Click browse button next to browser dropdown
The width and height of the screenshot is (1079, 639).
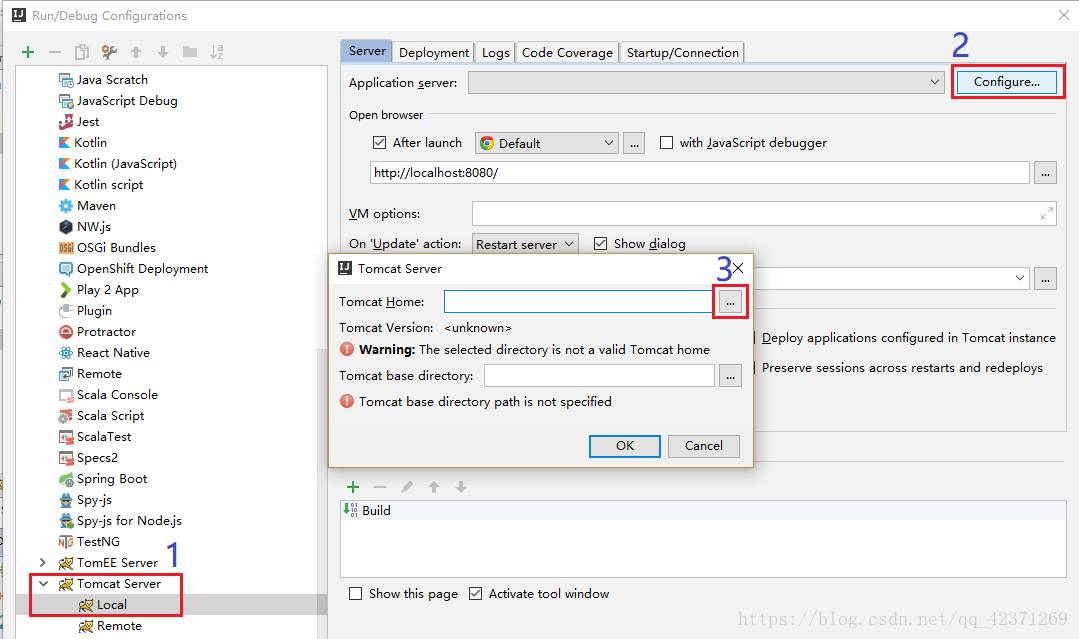(x=634, y=143)
